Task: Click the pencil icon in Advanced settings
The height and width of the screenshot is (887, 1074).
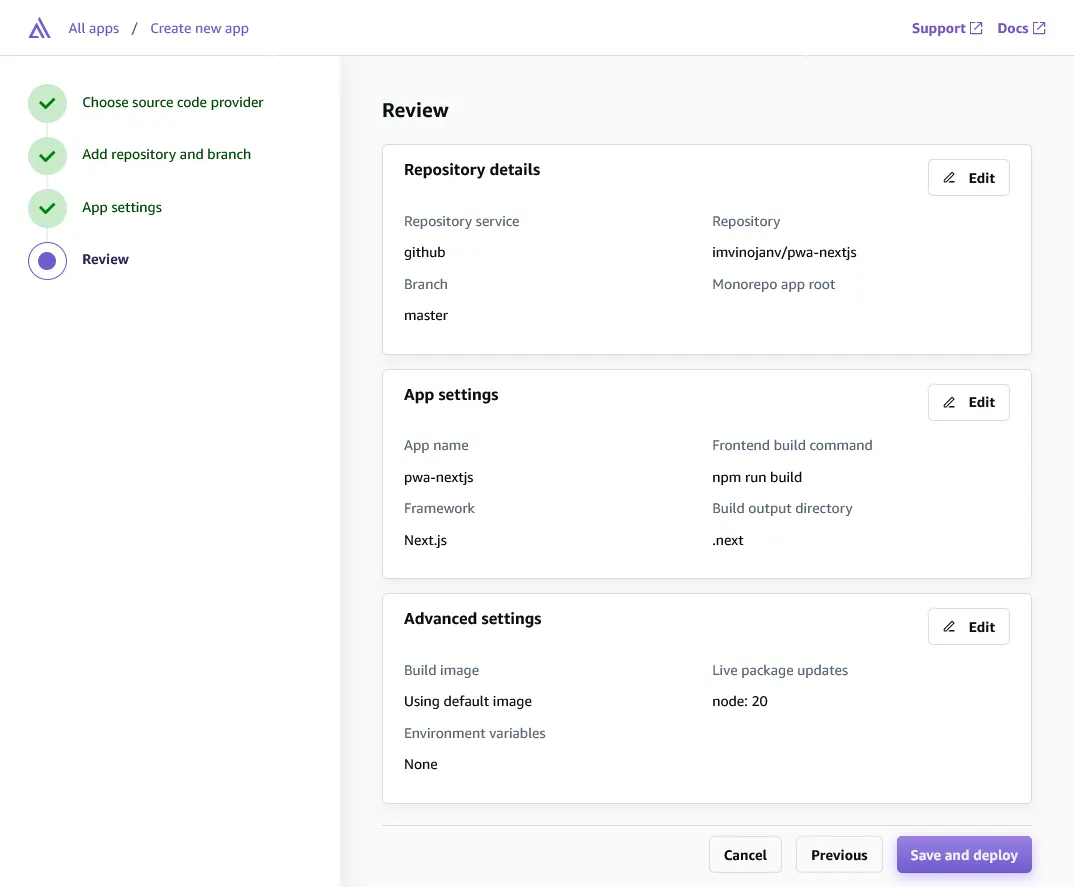Action: (949, 627)
